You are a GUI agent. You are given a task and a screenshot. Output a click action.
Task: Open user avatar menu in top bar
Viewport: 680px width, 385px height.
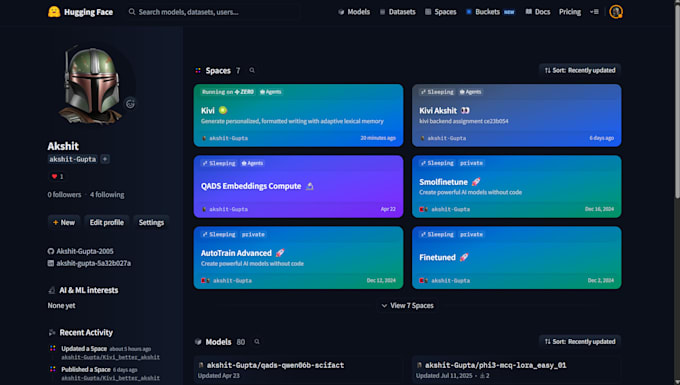[616, 12]
